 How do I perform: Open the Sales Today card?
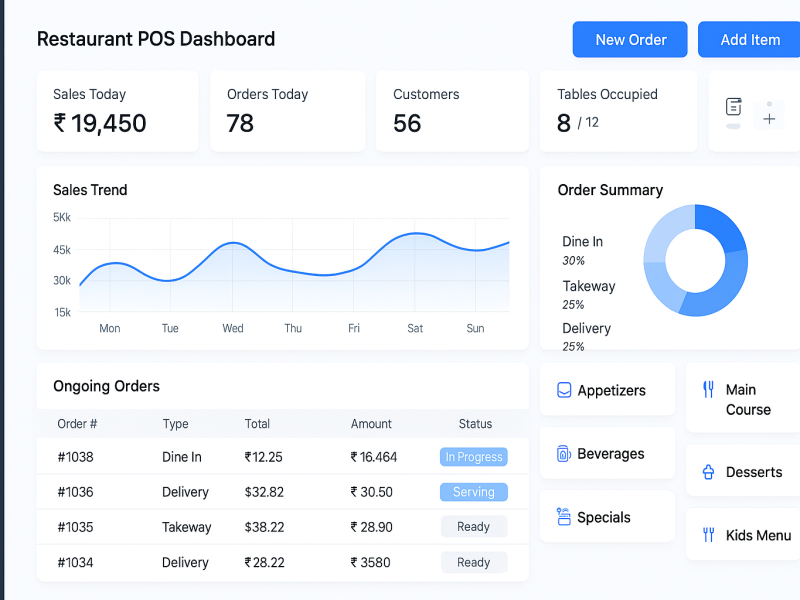tap(117, 111)
